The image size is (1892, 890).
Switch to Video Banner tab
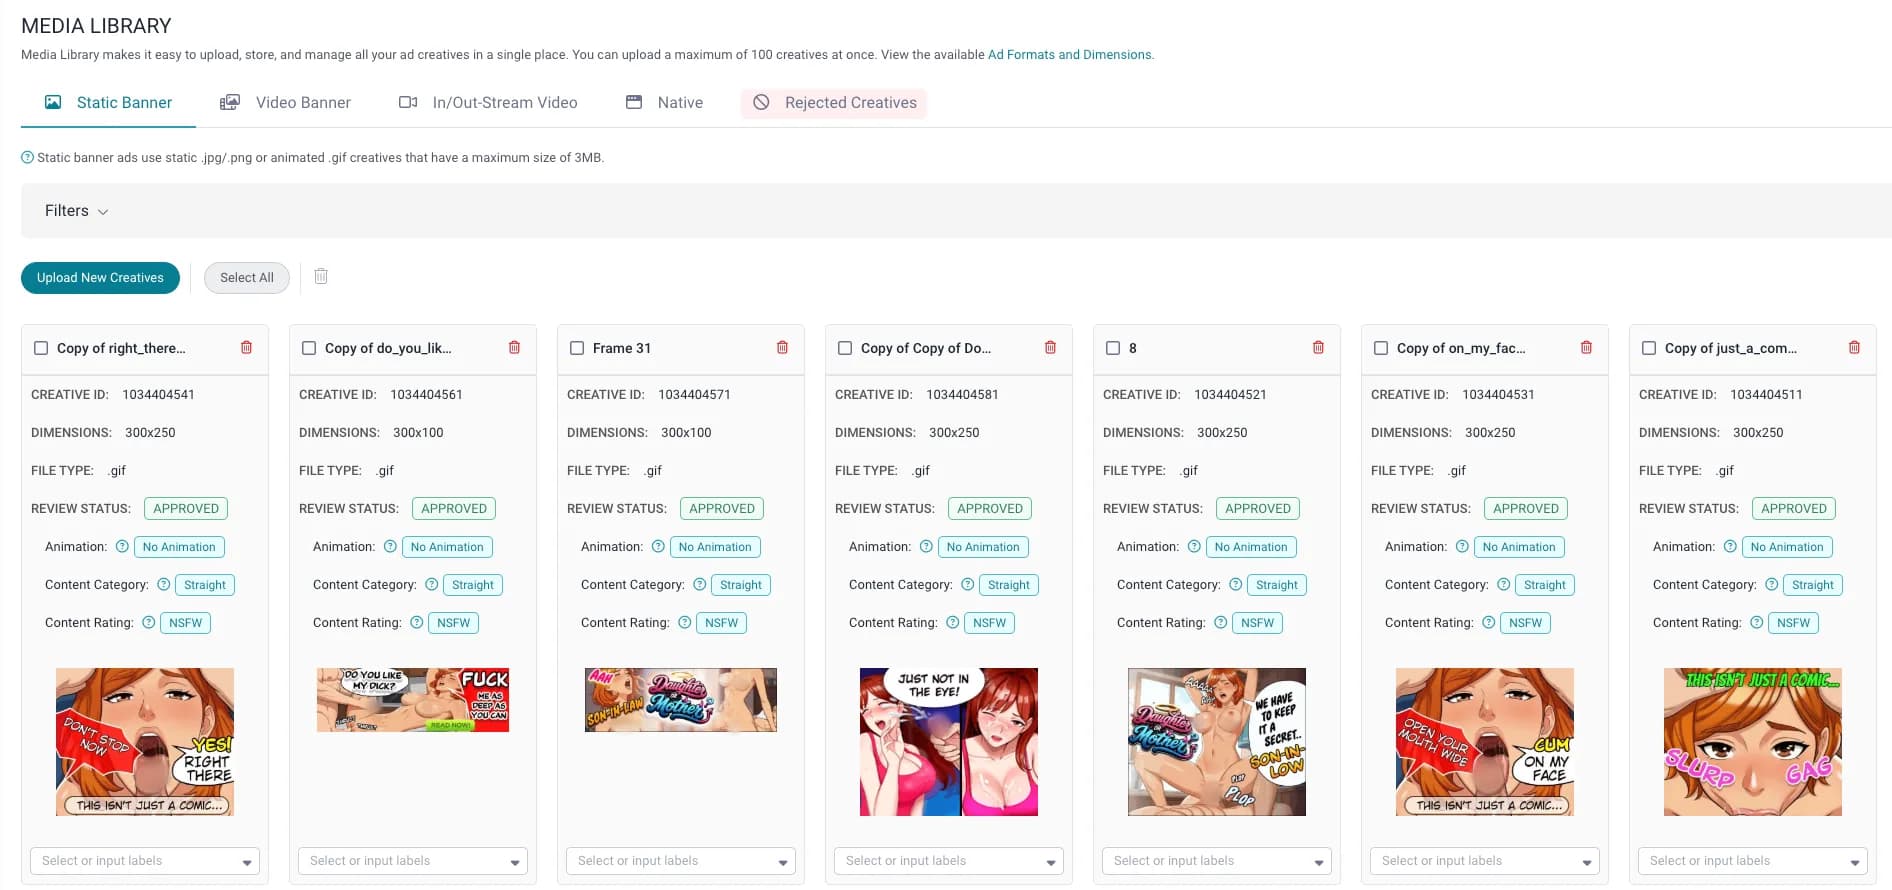point(286,103)
